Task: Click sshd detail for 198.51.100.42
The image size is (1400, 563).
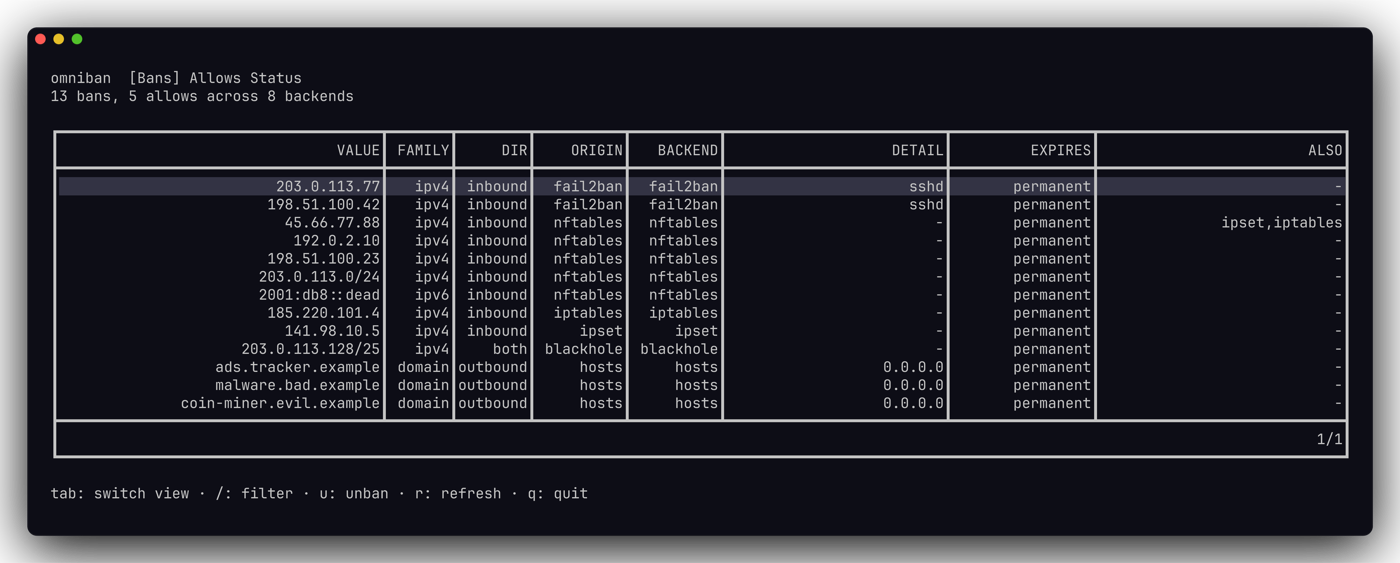Action: click(926, 204)
